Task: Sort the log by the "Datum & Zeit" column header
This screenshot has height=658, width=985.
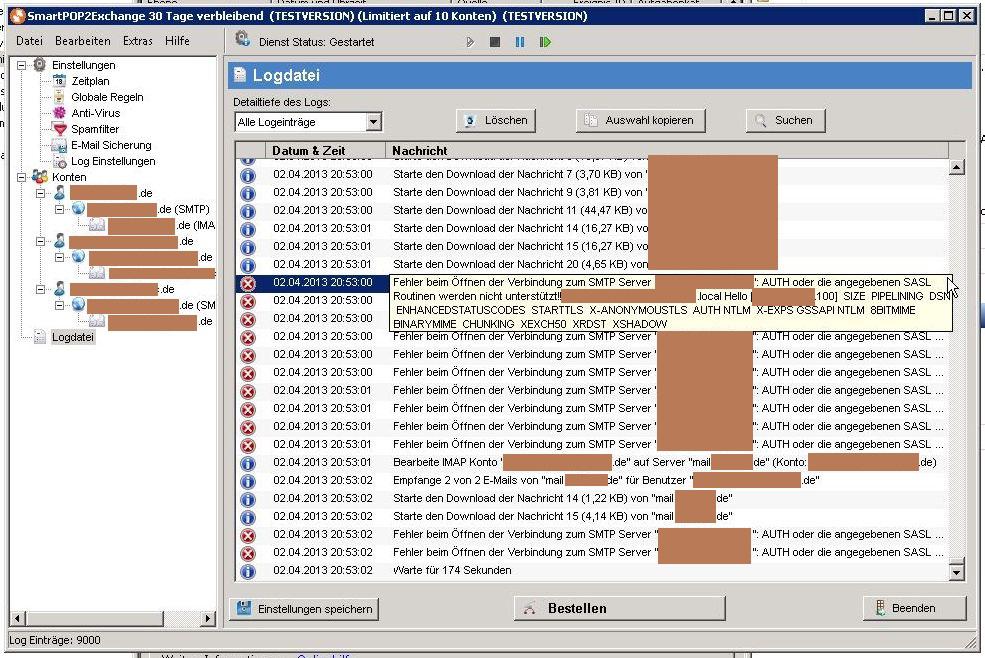Action: [x=323, y=150]
